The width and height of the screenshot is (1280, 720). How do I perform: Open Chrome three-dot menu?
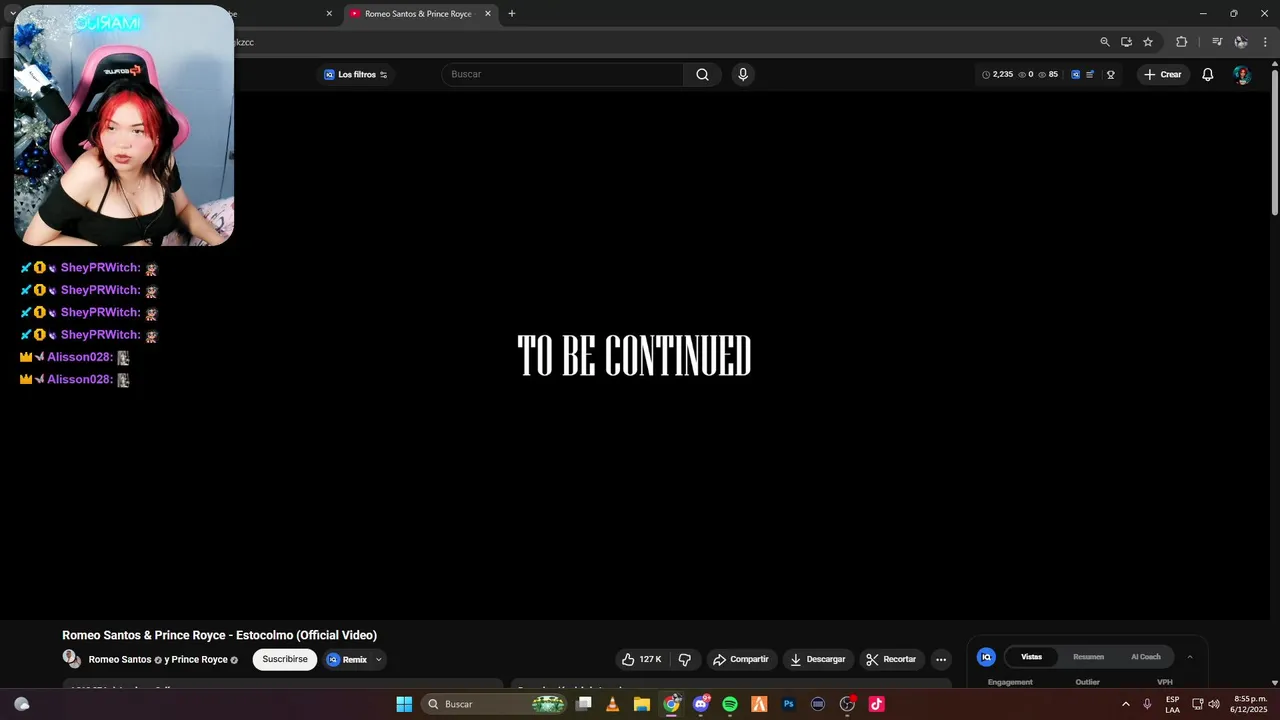[x=1265, y=42]
